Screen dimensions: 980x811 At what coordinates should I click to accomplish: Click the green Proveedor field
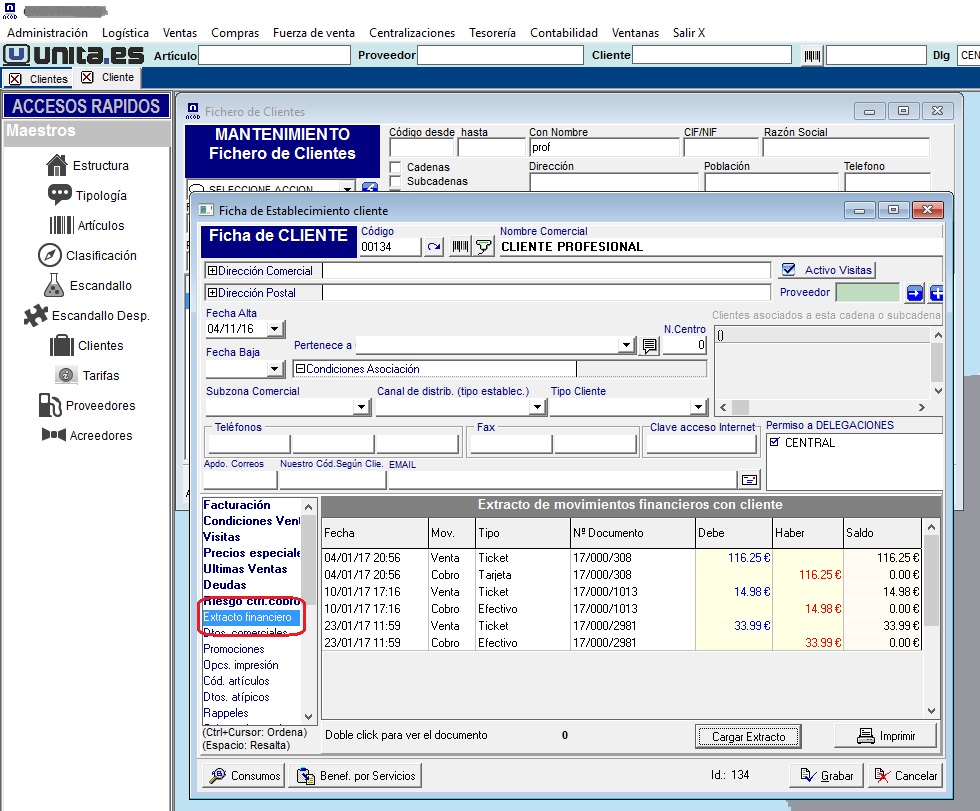tap(867, 293)
